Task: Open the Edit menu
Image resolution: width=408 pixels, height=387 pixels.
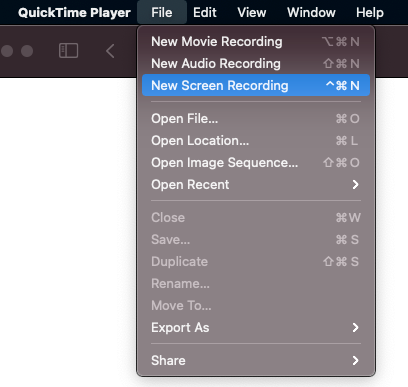Action: pos(205,13)
